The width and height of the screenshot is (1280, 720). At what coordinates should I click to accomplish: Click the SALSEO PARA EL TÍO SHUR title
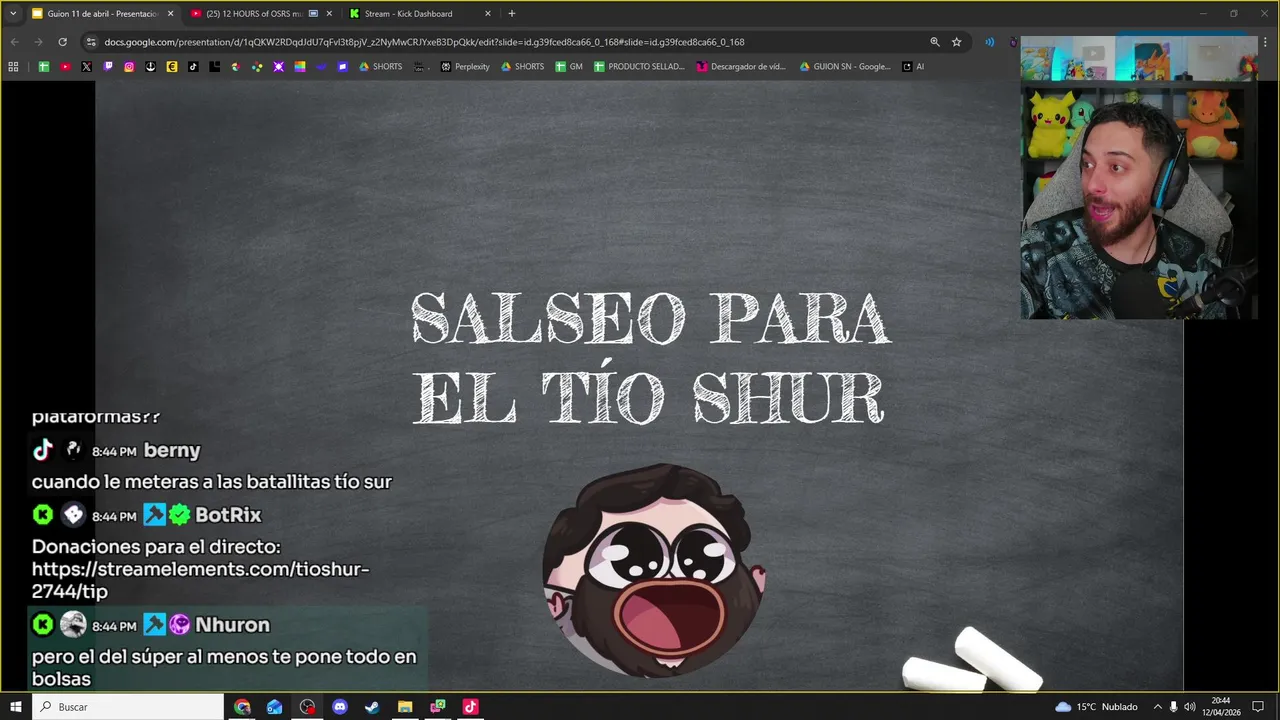click(x=650, y=357)
